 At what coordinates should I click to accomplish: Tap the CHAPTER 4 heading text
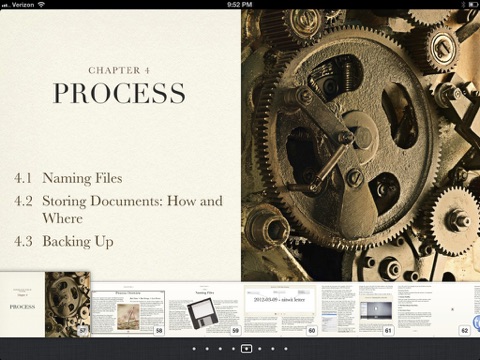pos(119,70)
